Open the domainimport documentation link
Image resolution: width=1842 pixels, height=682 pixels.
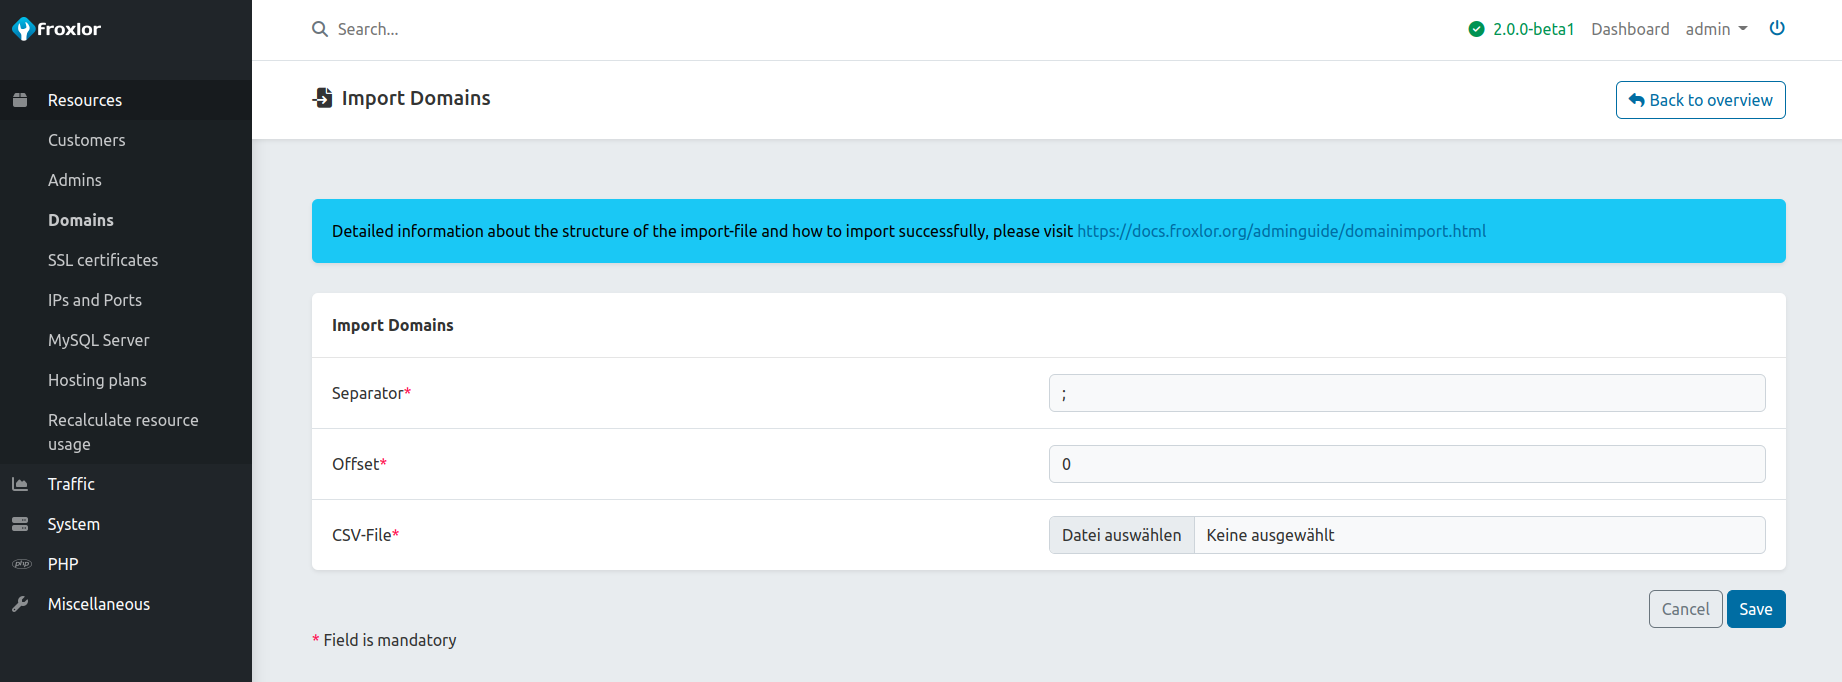1281,231
